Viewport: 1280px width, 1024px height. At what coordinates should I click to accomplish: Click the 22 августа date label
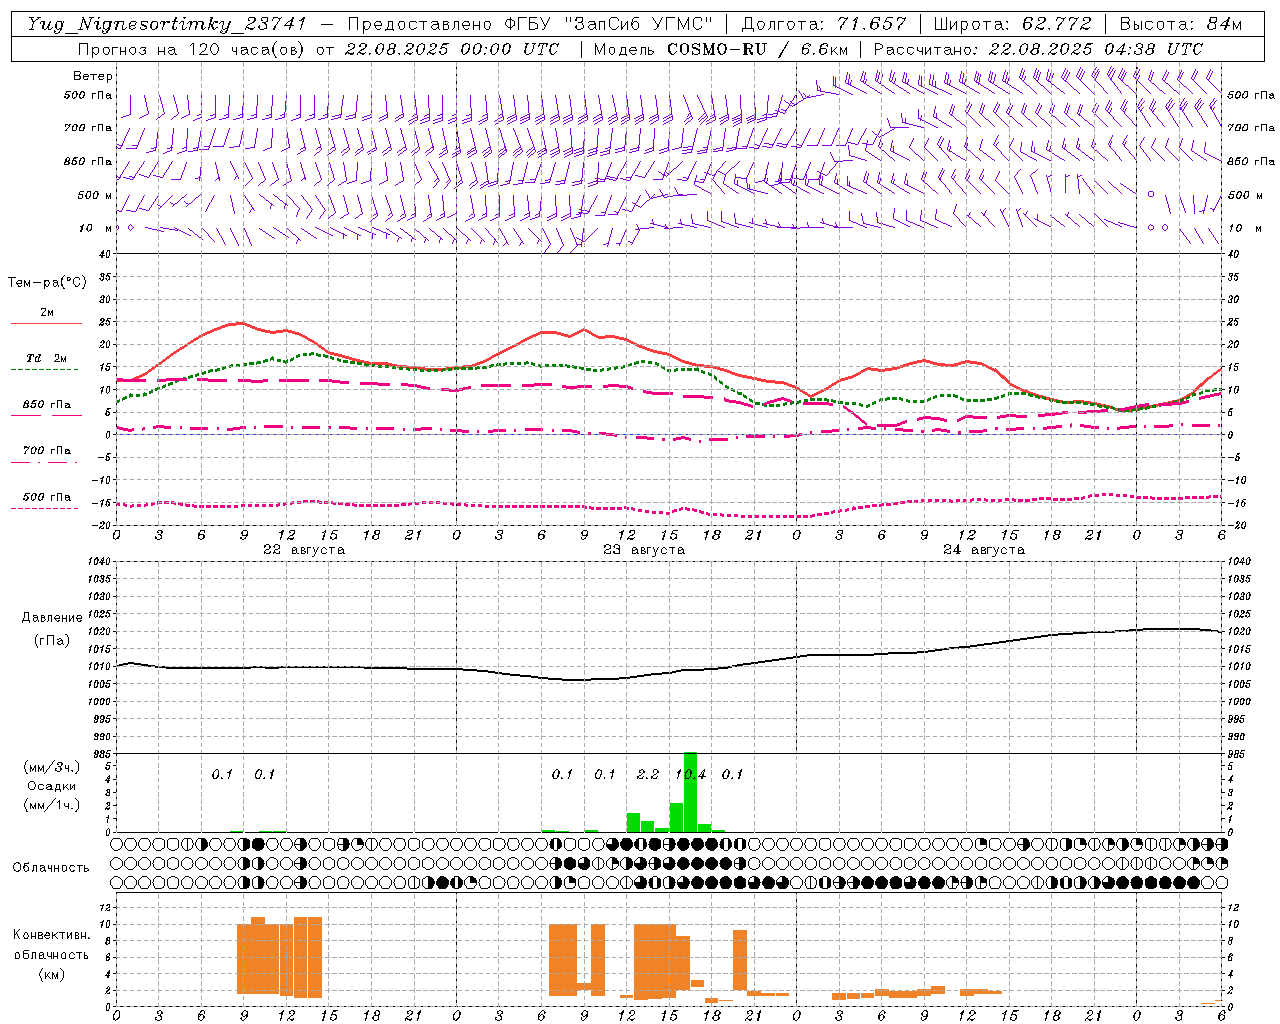coord(304,550)
